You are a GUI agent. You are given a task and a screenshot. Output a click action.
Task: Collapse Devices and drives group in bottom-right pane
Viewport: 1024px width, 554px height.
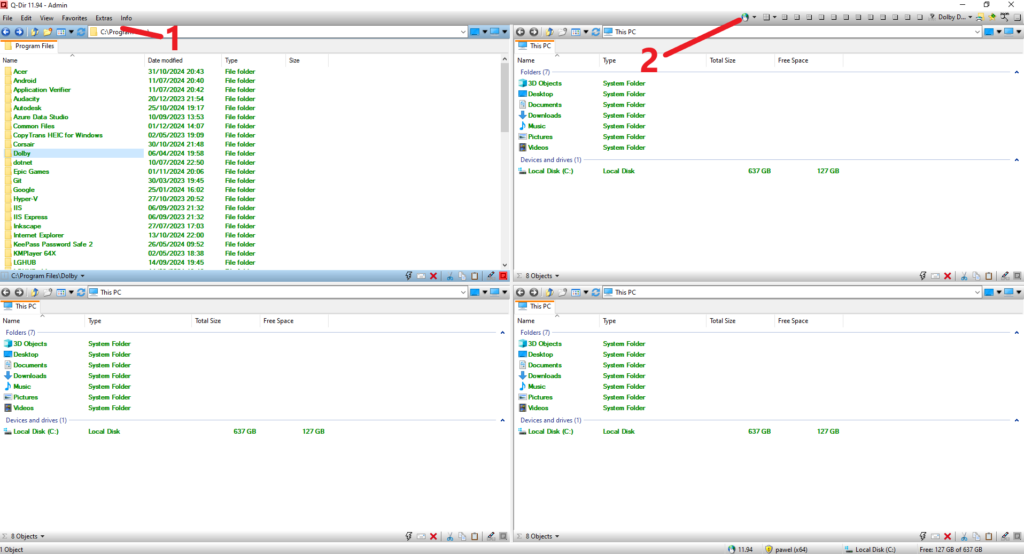1017,420
